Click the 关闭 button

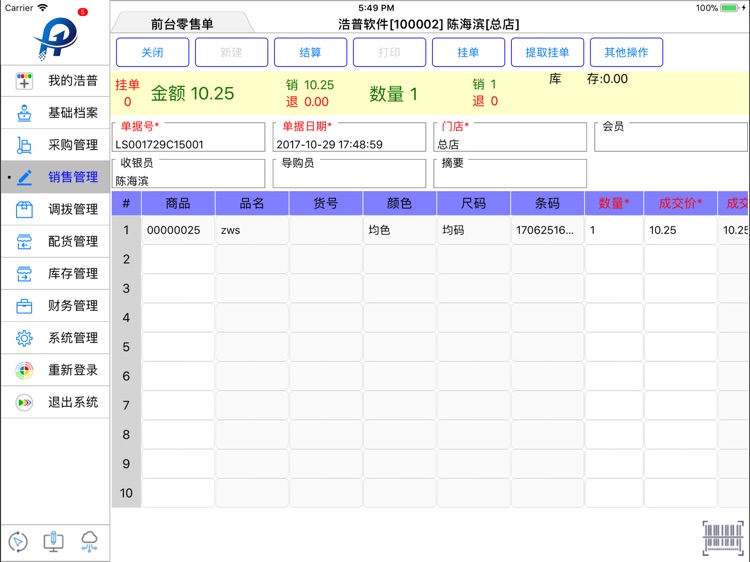point(153,52)
